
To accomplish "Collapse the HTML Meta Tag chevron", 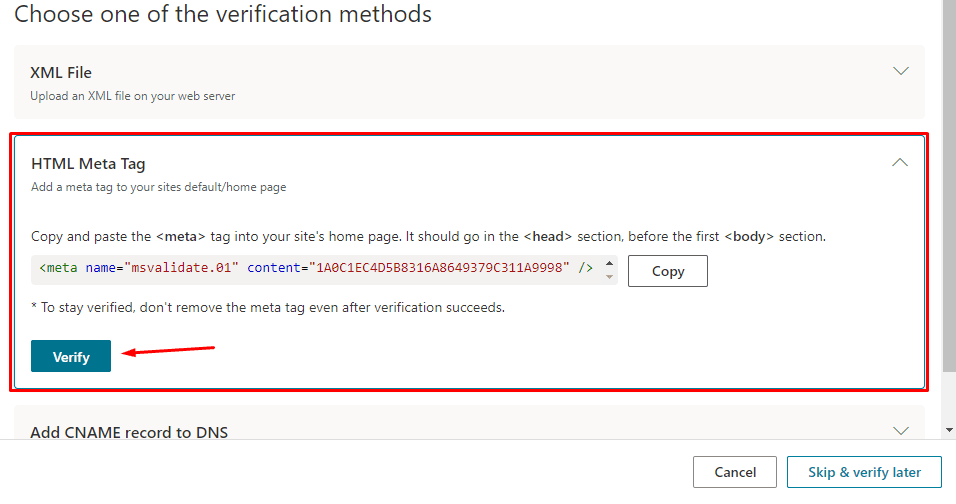I will point(900,162).
